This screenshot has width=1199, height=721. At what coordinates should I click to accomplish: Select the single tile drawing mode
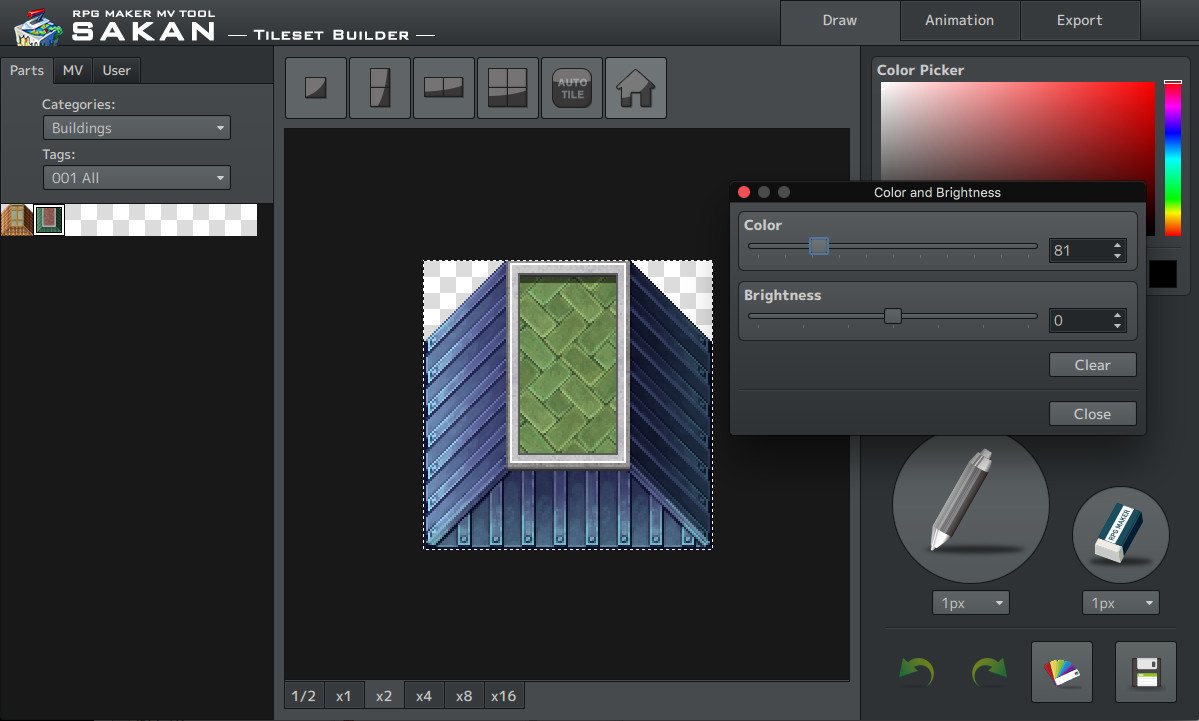pos(315,88)
